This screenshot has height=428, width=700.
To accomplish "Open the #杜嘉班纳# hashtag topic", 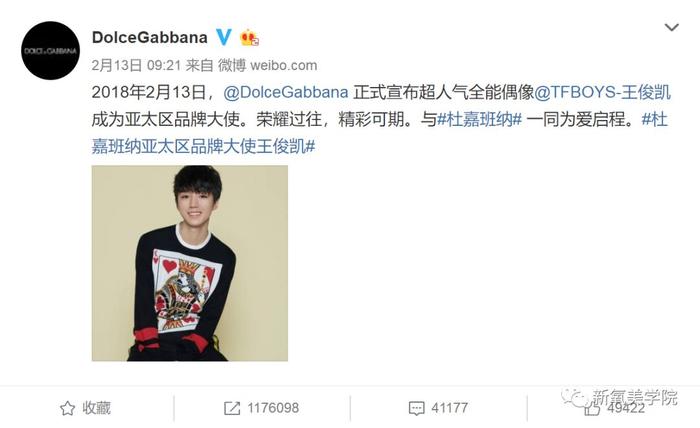I will coord(479,120).
